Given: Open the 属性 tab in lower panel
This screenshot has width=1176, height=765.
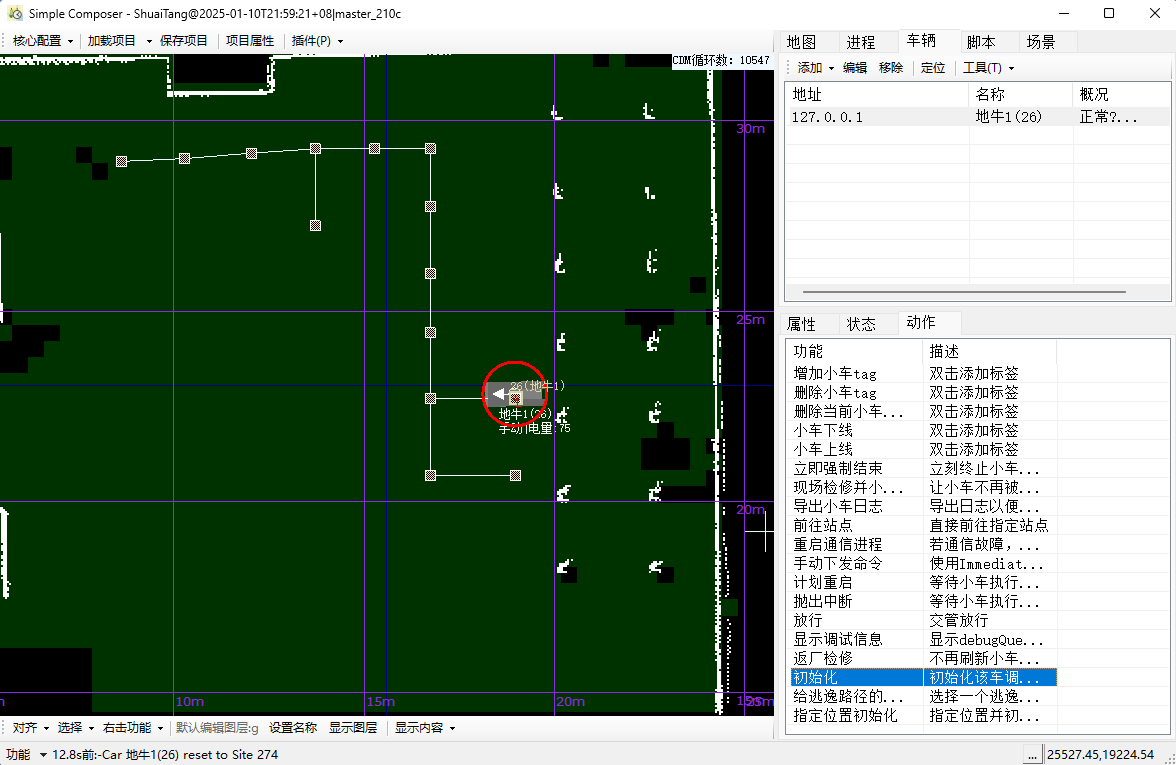Looking at the screenshot, I should [x=801, y=323].
